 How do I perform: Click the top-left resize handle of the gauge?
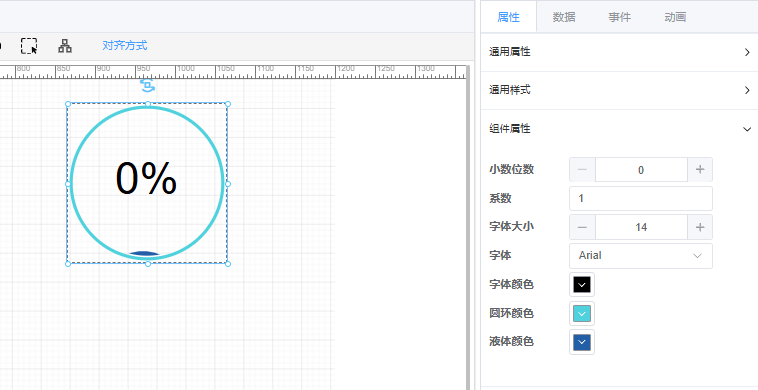coord(68,104)
